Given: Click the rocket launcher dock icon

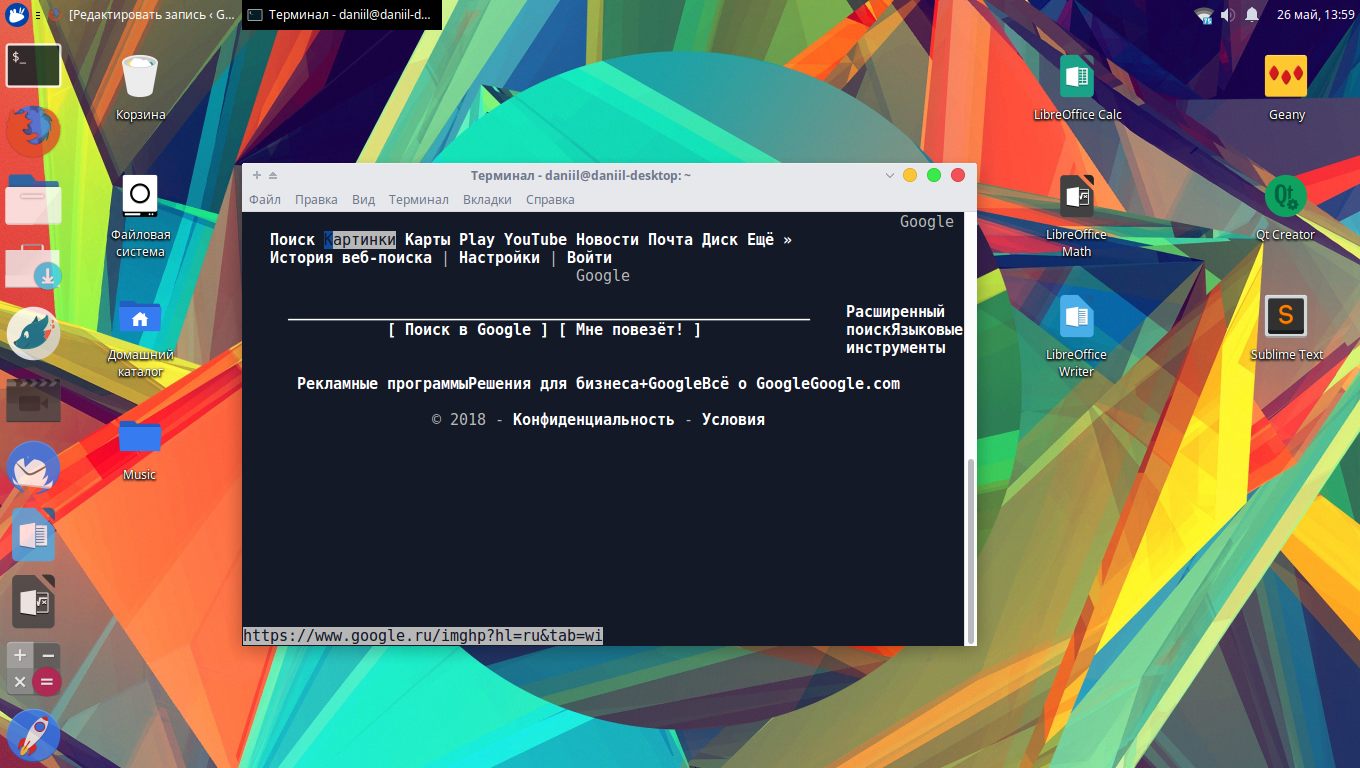Looking at the screenshot, I should 33,735.
